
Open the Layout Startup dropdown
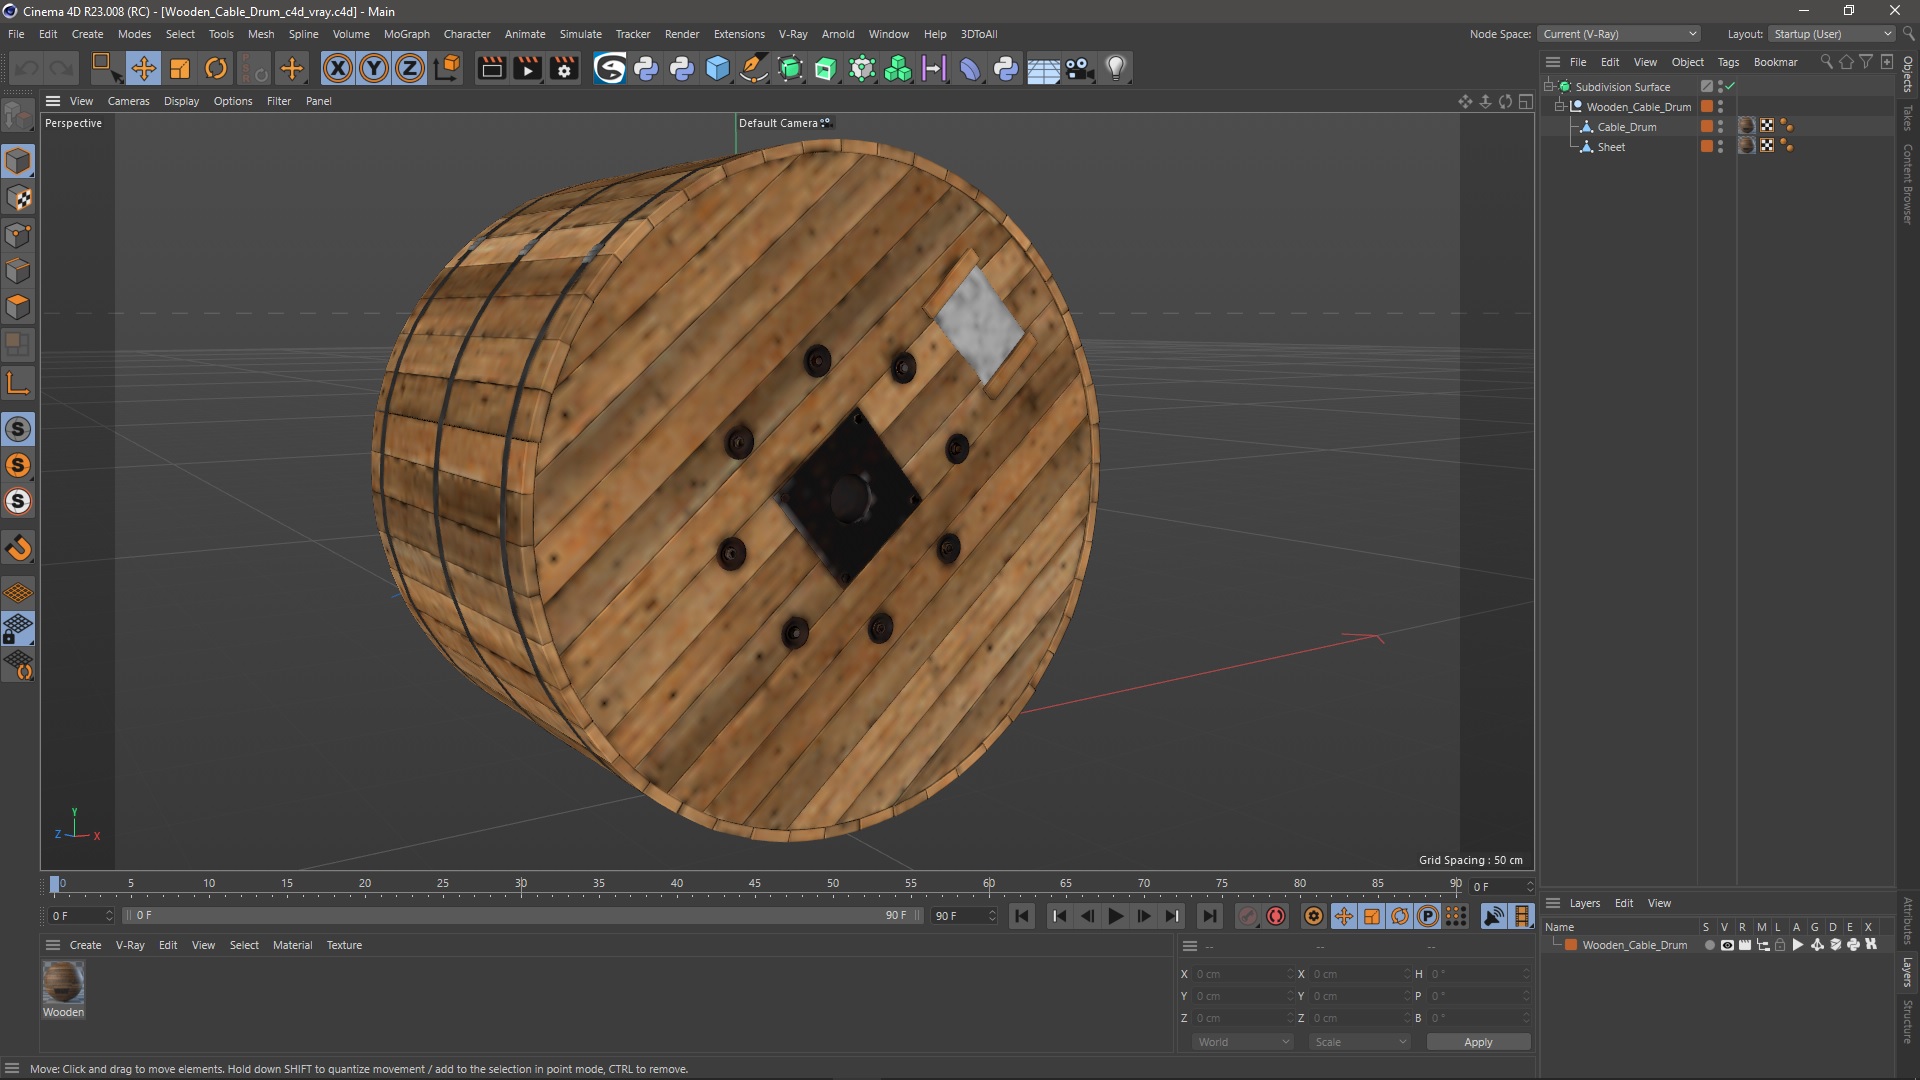pyautogui.click(x=1832, y=34)
